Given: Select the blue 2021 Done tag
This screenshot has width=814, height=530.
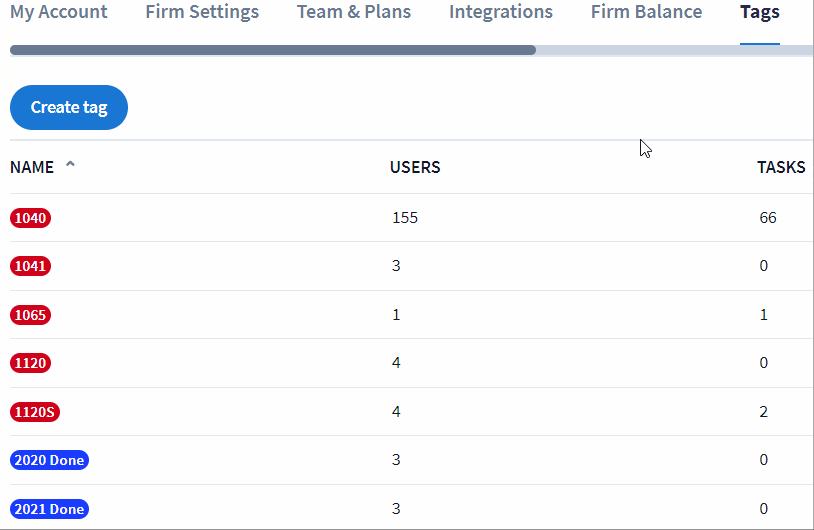Looking at the screenshot, I should tap(49, 509).
